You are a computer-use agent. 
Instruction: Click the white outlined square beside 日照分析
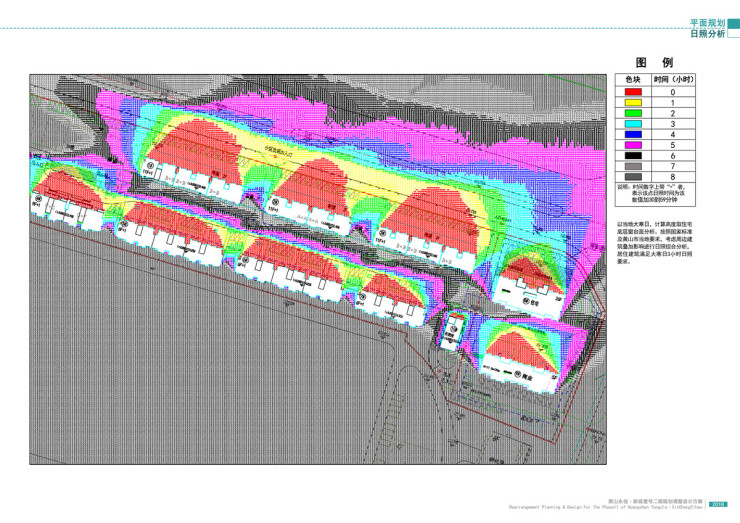click(733, 34)
